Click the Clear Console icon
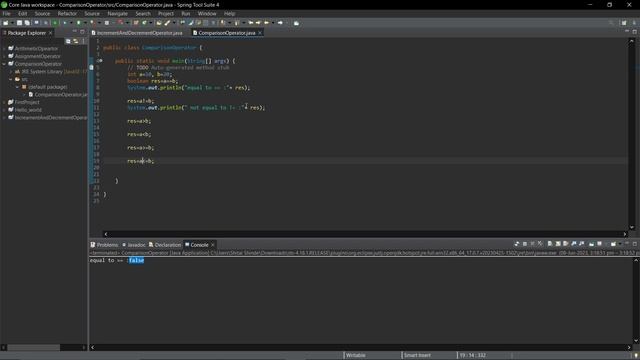Viewport: 640px width, 360px height. (549, 244)
